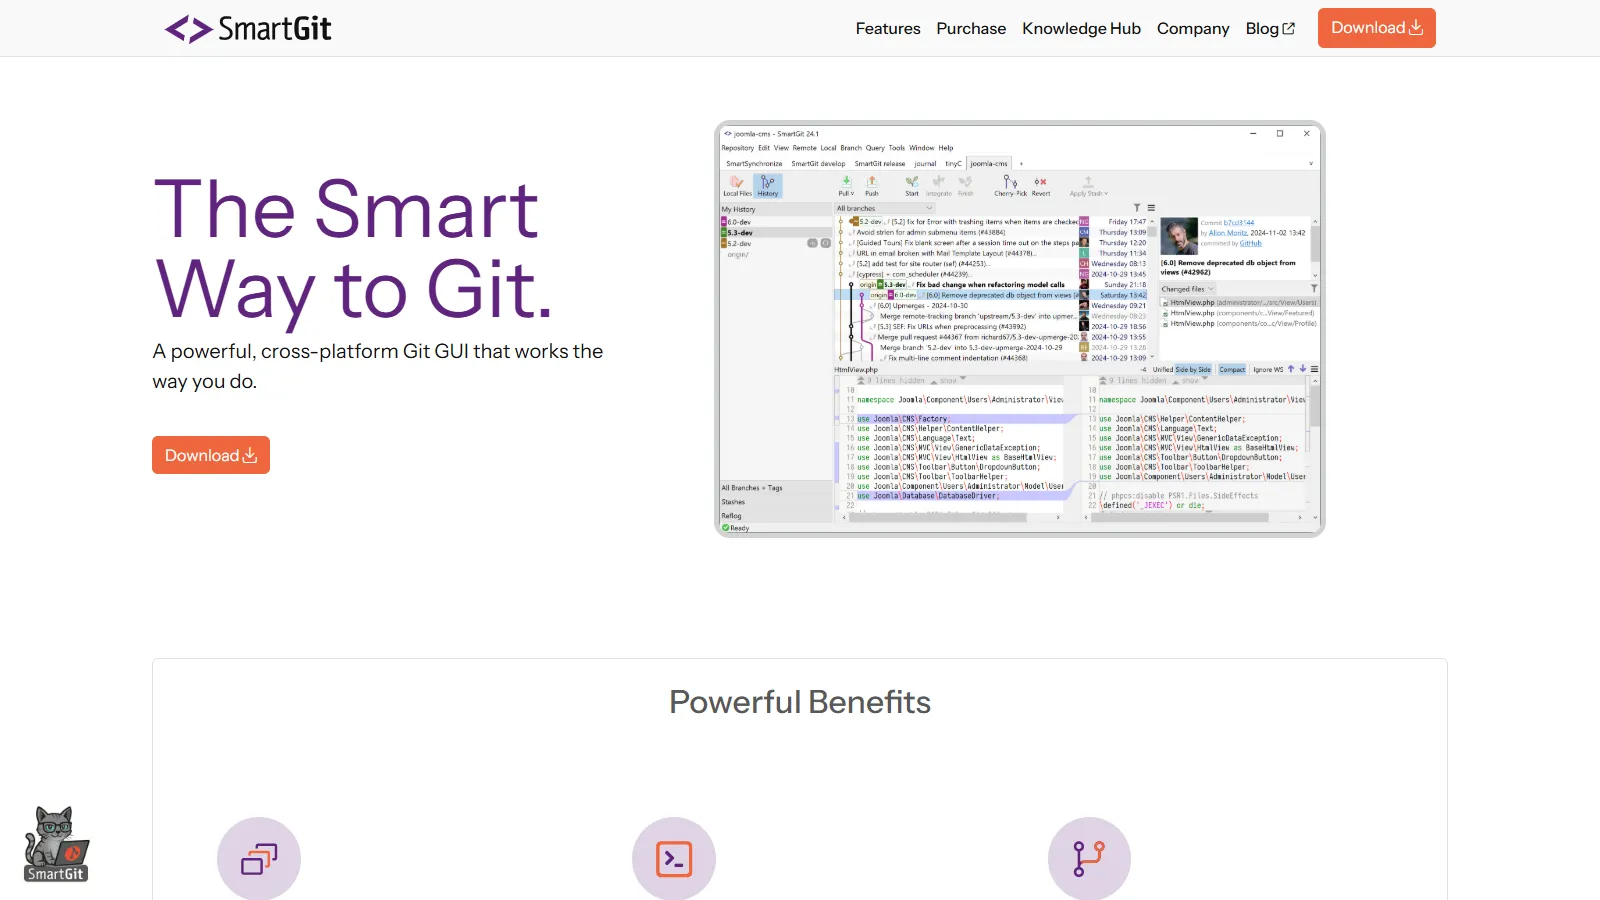The image size is (1600, 900).
Task: Open the Local Files view
Action: coord(738,186)
